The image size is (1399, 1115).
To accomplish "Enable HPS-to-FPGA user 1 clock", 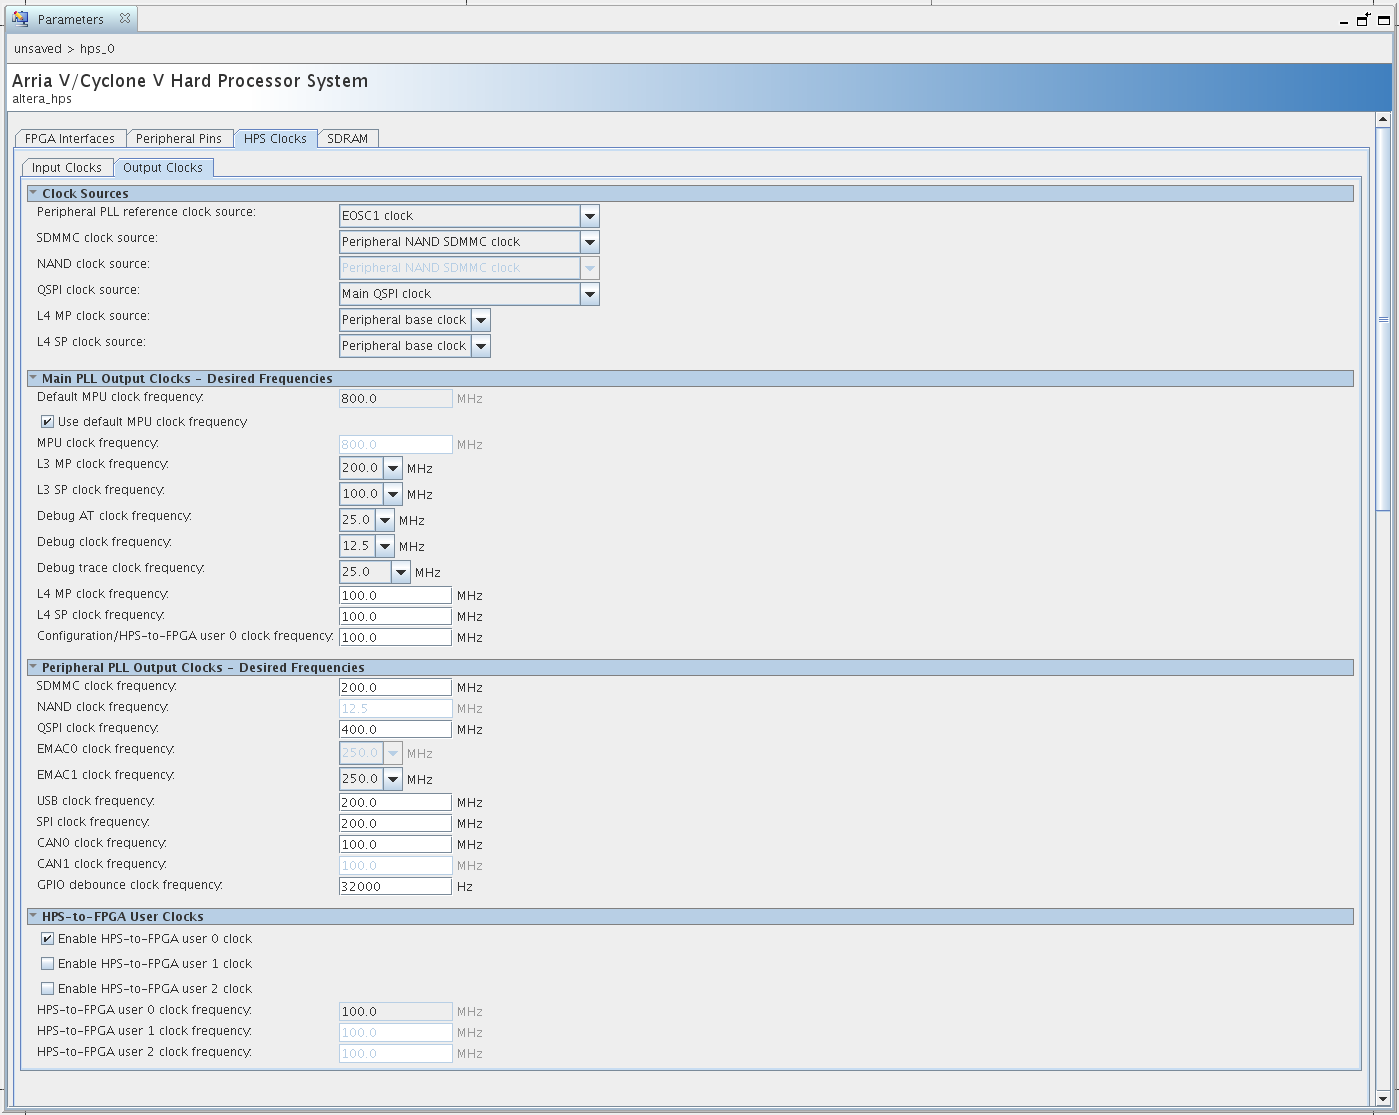I will point(47,964).
